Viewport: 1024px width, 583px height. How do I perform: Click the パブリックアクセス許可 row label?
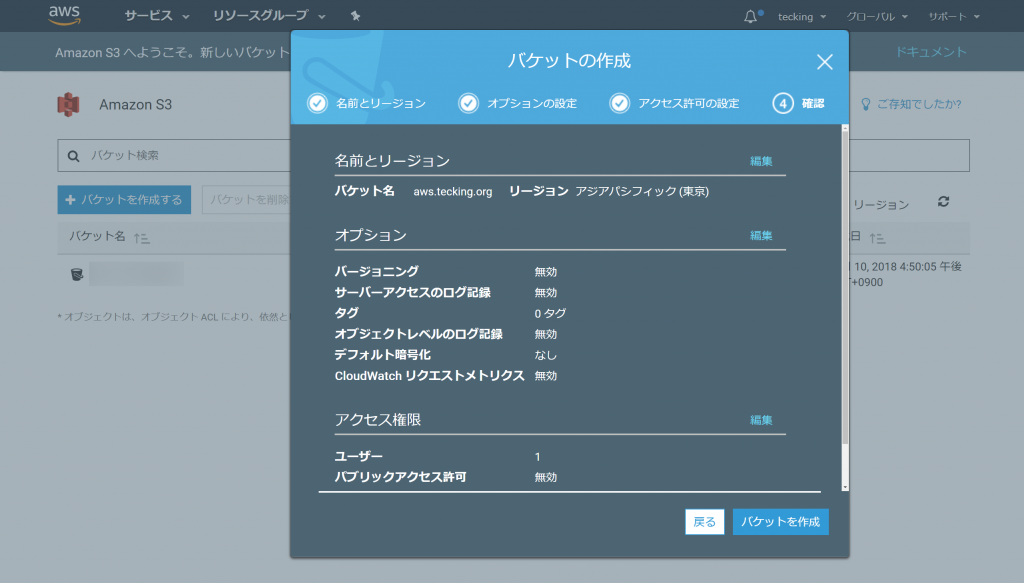pos(400,477)
